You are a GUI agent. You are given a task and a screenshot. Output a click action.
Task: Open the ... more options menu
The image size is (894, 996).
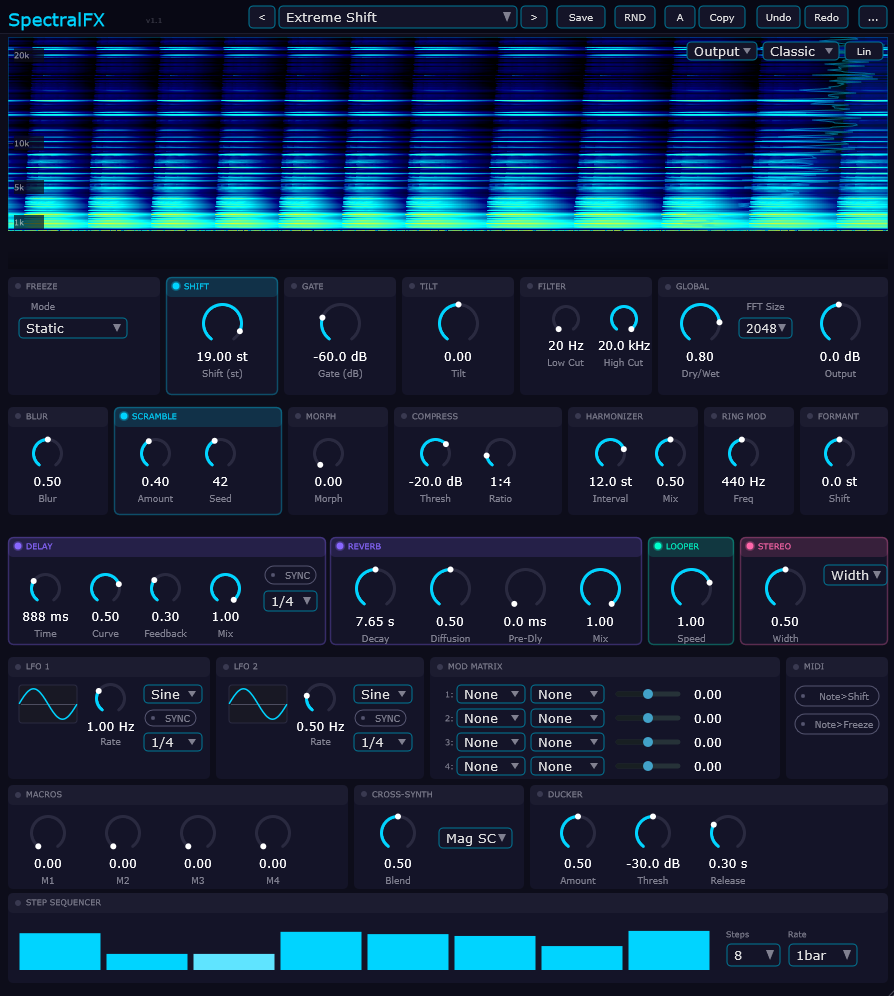click(872, 17)
